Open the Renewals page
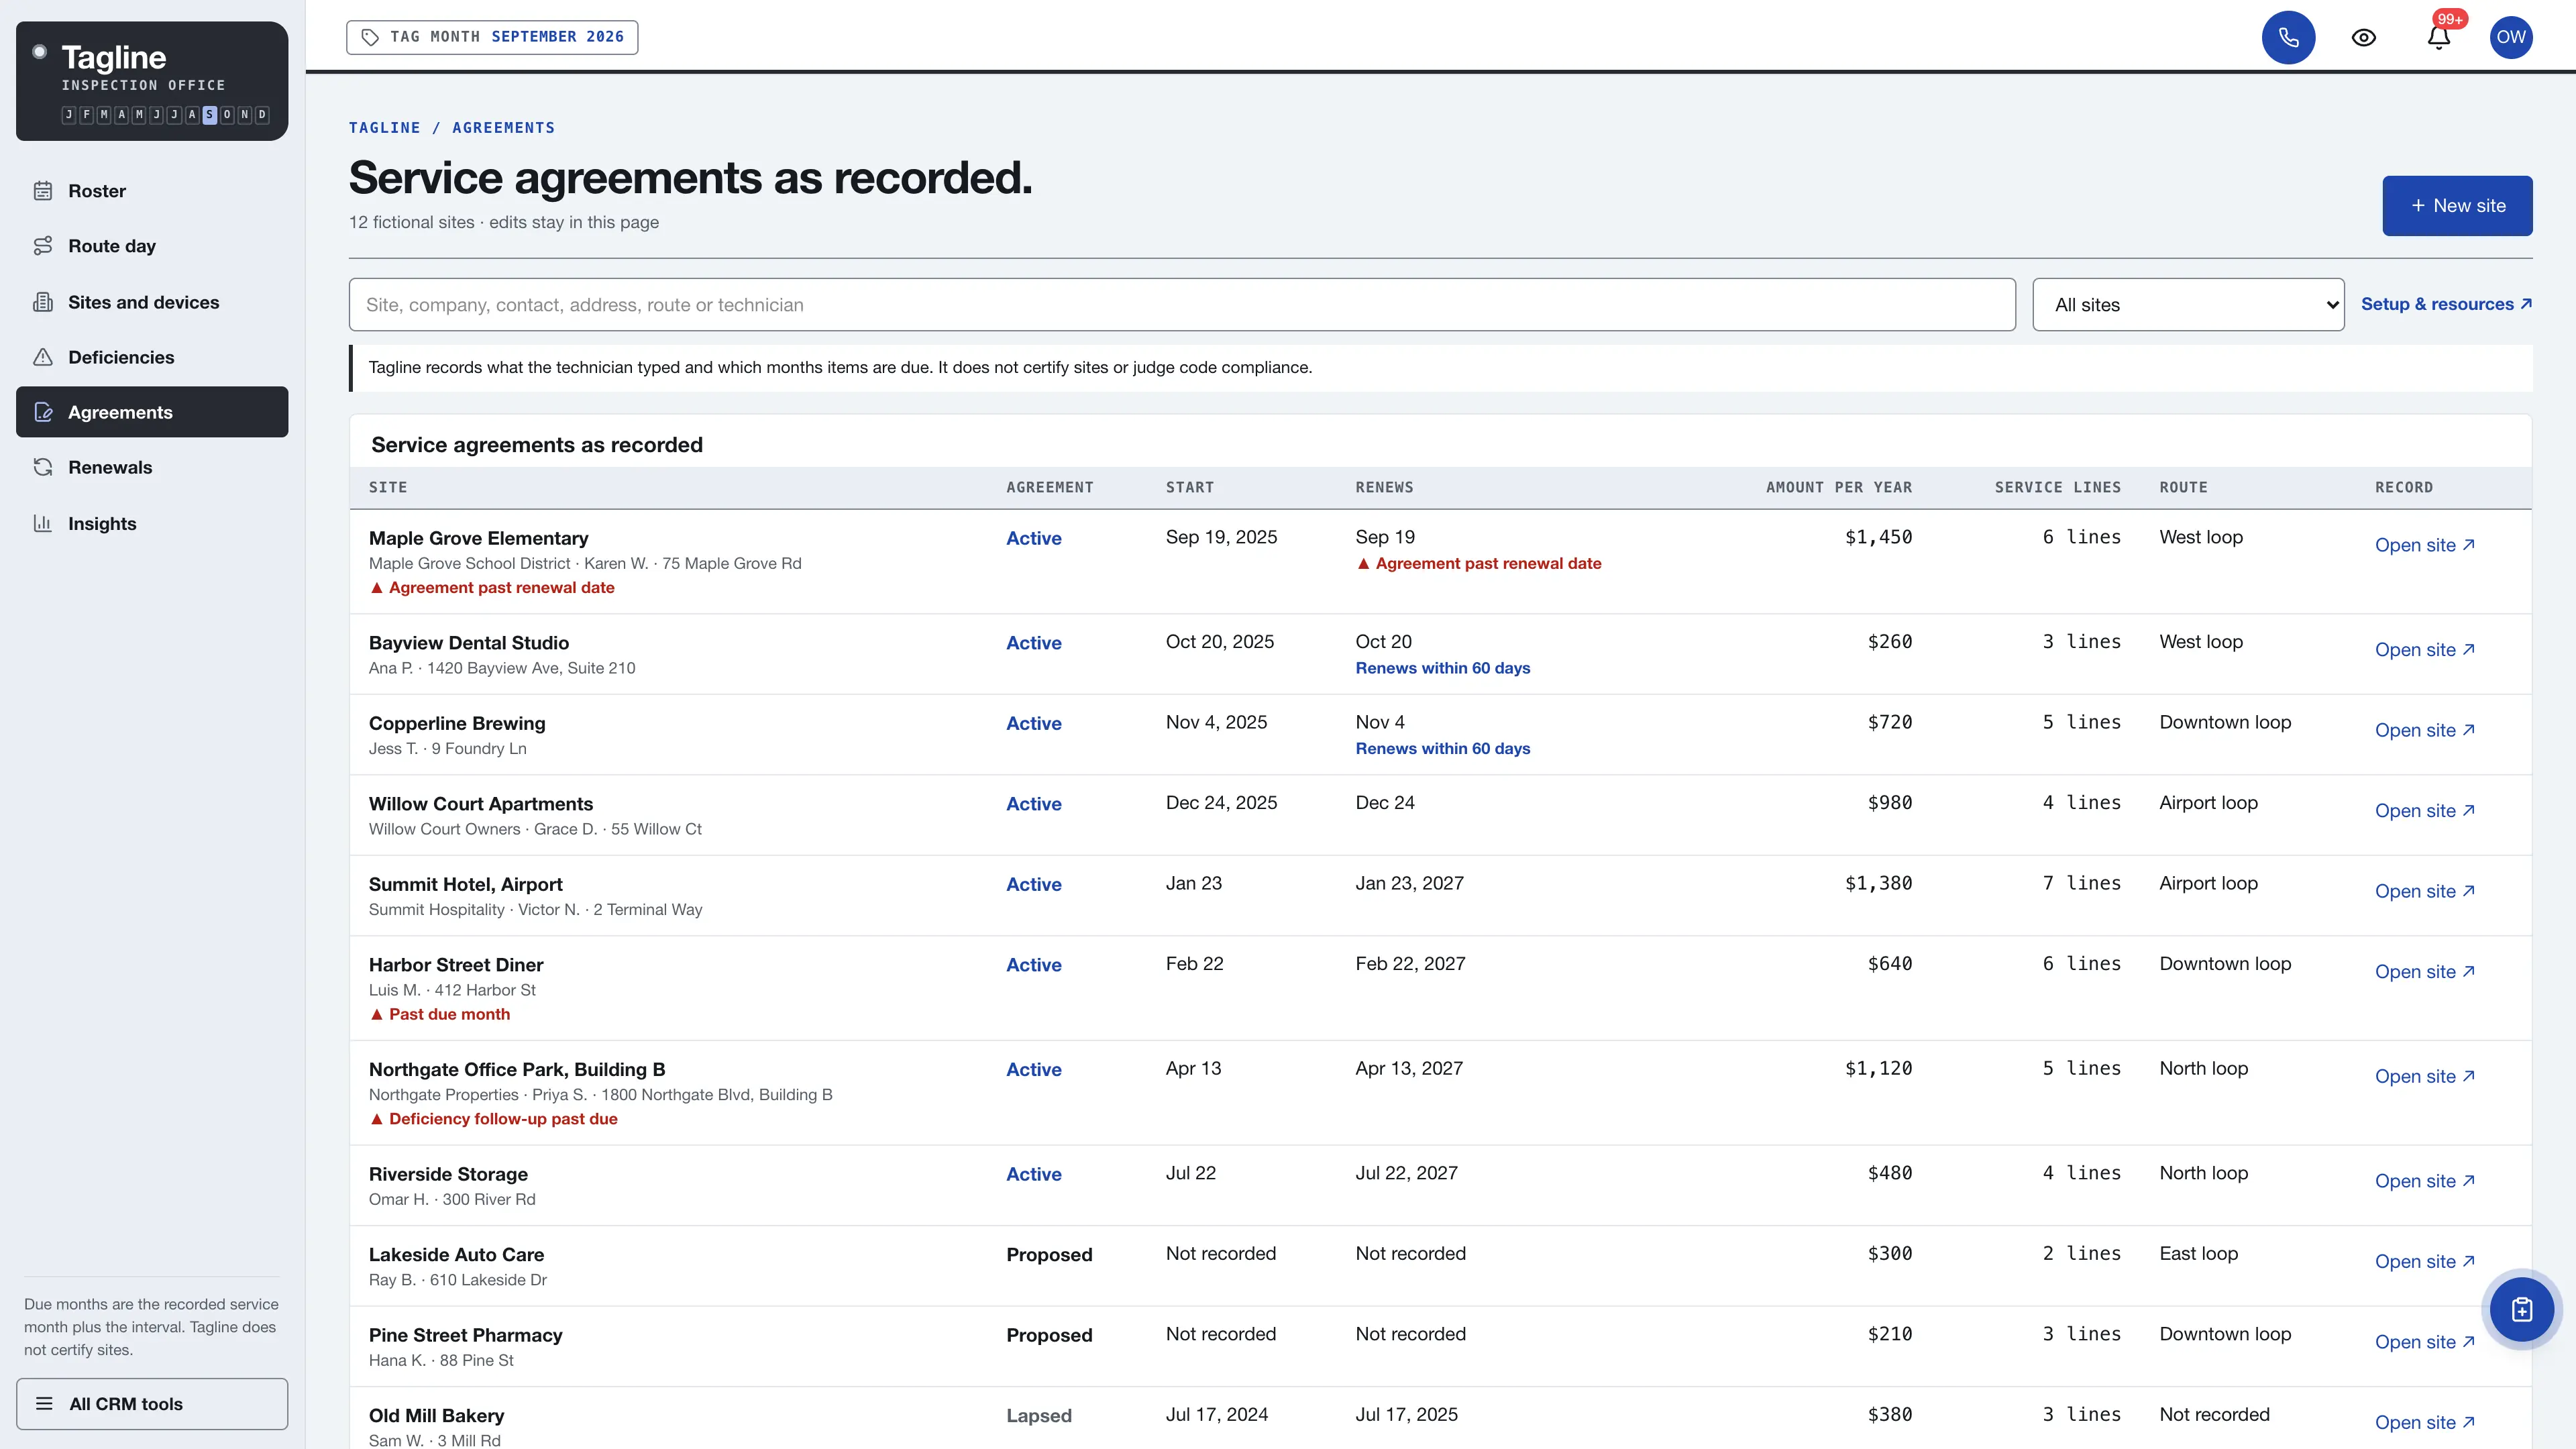2576x1449 pixels. point(152,467)
